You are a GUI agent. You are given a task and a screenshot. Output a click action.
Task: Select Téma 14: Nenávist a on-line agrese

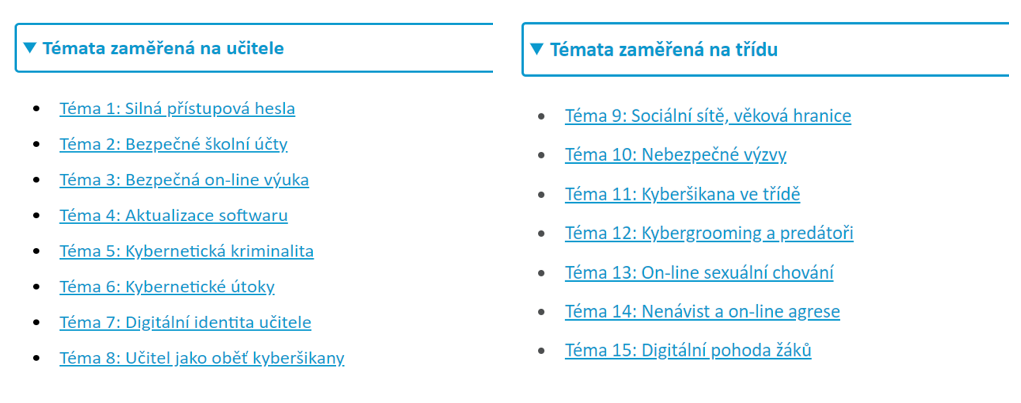pyautogui.click(x=702, y=311)
